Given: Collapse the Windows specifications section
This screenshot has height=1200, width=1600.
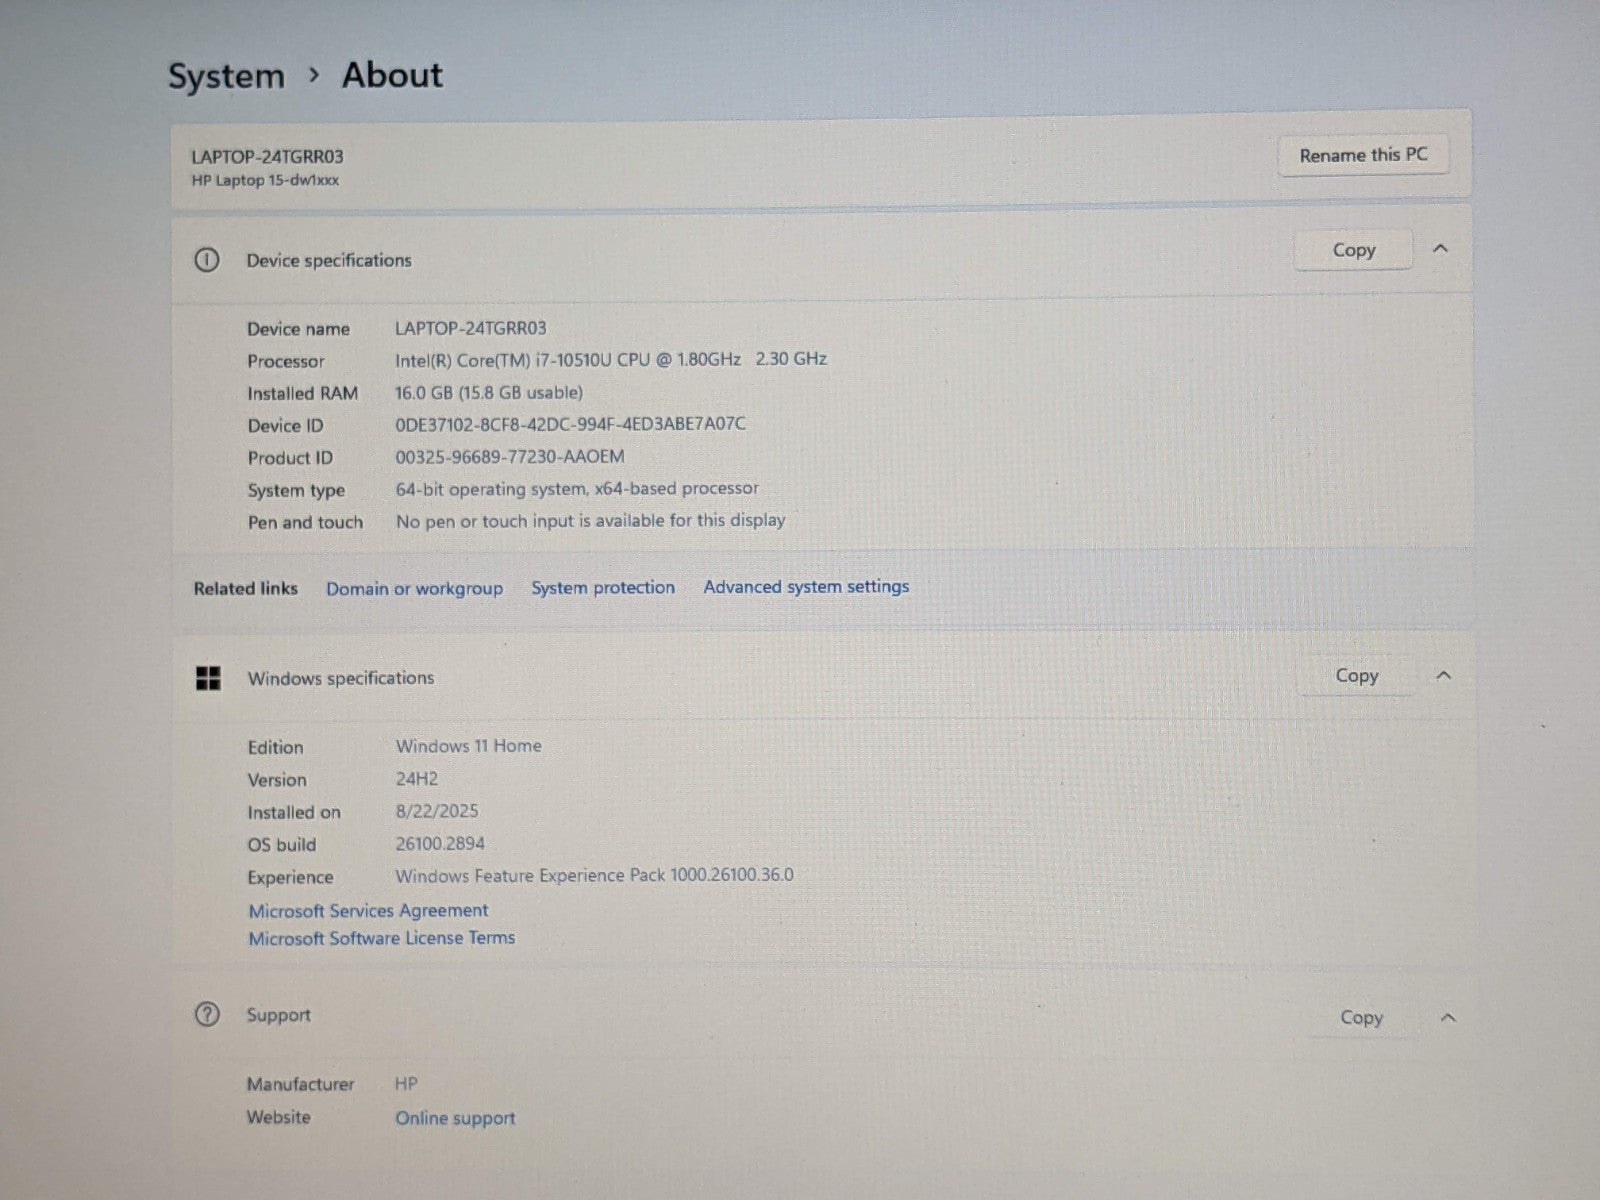Looking at the screenshot, I should click(x=1443, y=676).
